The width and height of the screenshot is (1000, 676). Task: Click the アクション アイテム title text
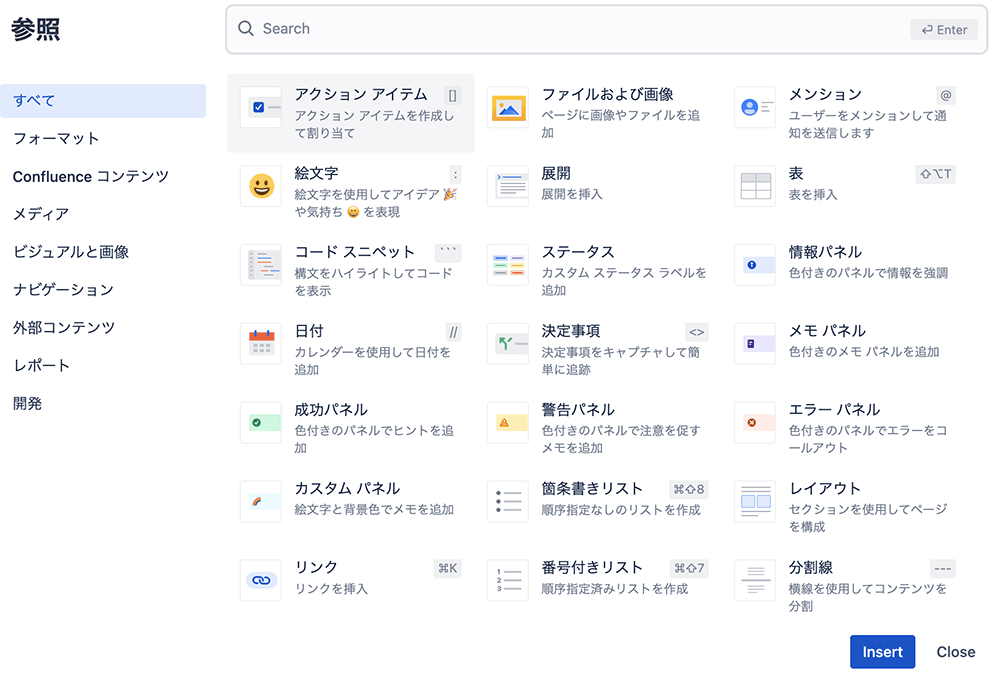click(x=361, y=94)
